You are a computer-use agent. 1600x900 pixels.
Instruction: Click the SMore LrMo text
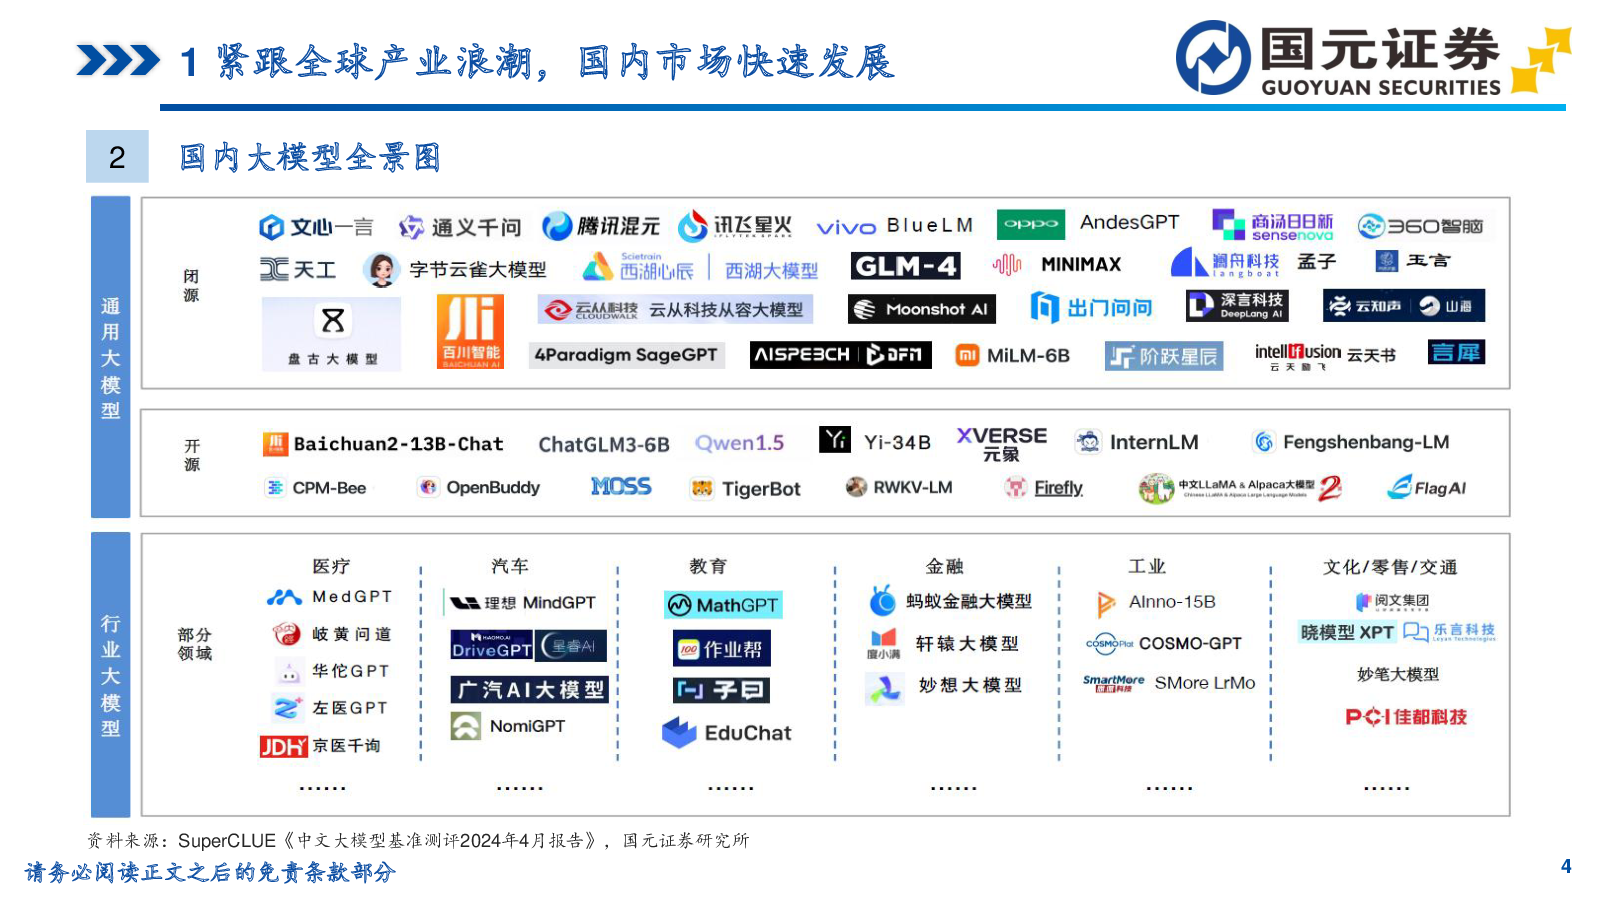click(1205, 682)
